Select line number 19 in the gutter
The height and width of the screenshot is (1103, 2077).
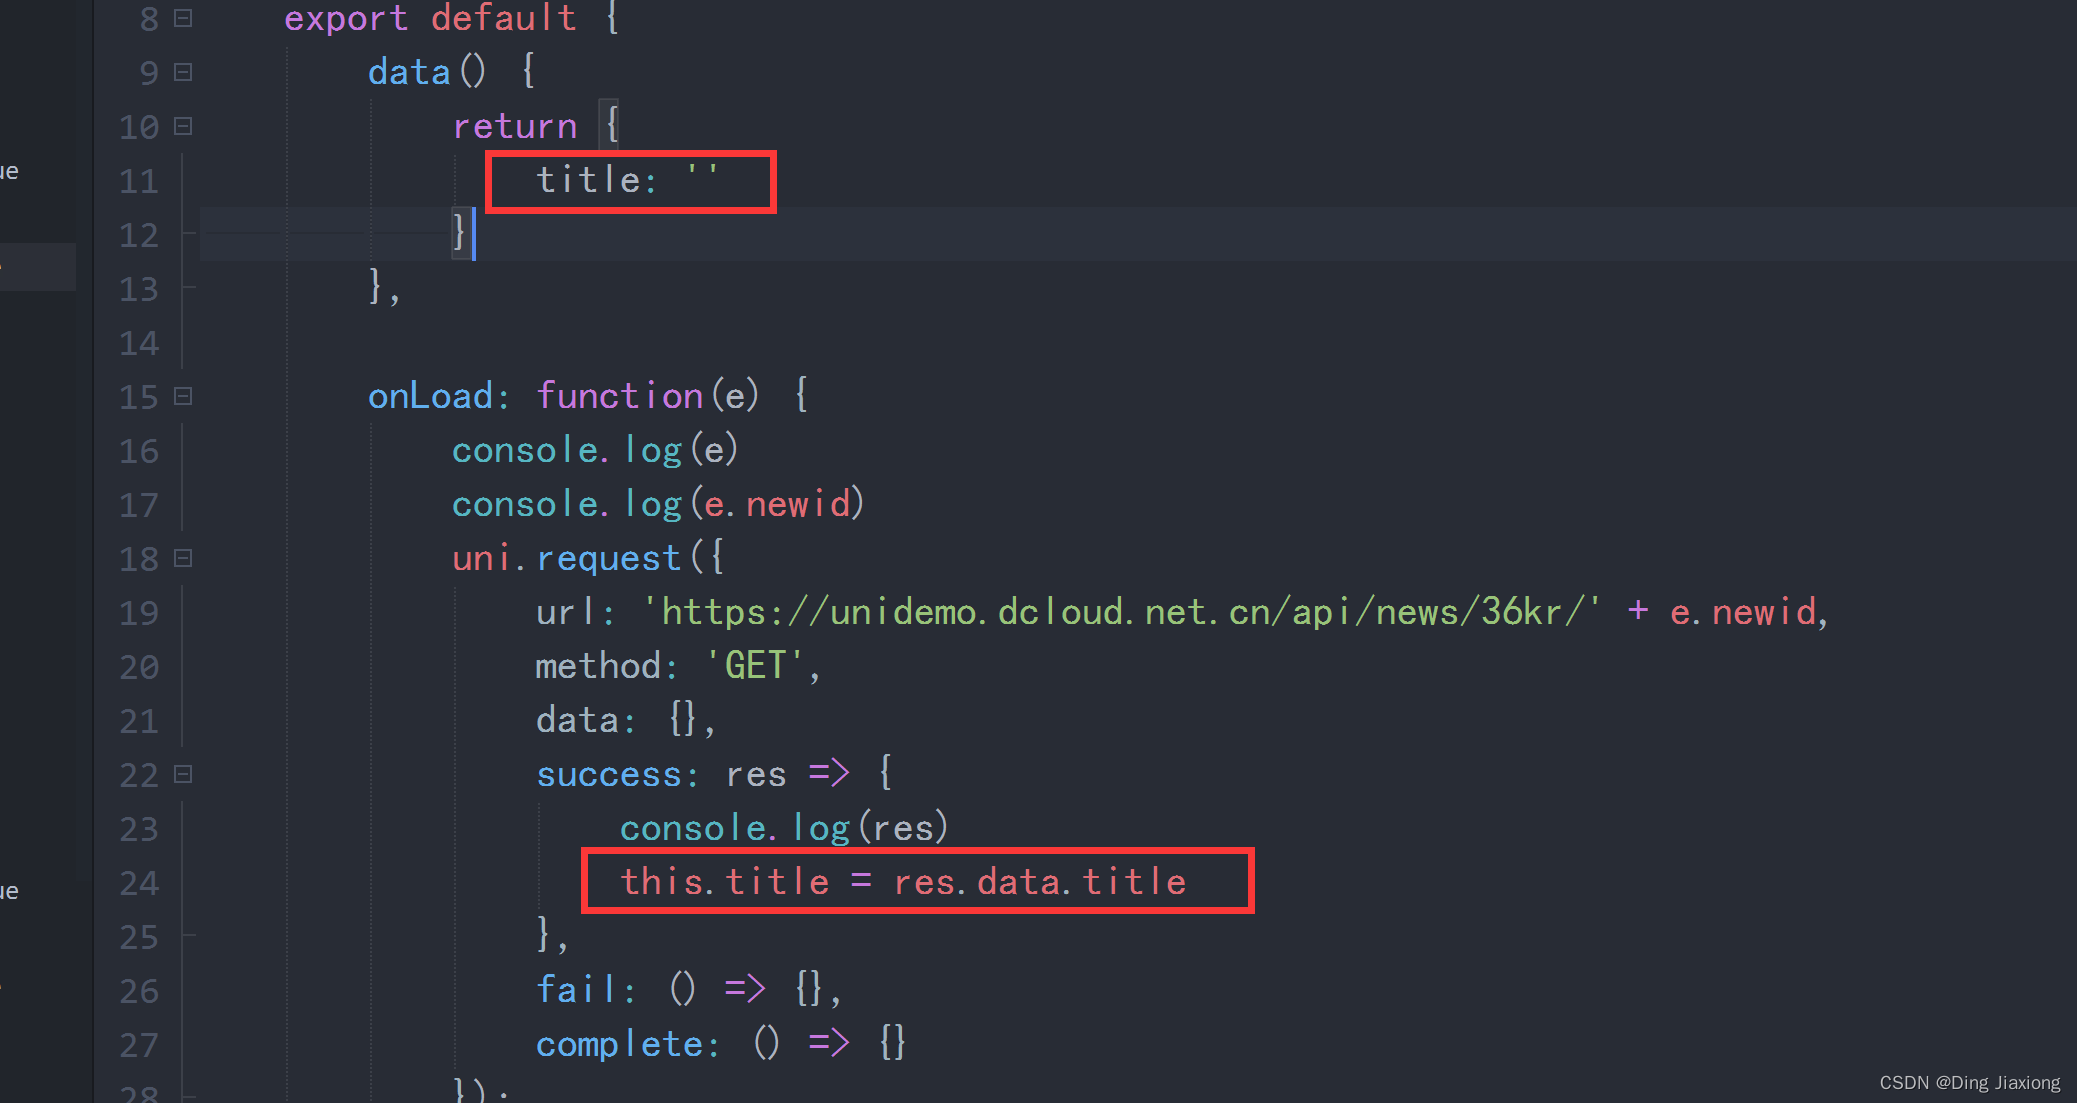[x=139, y=613]
